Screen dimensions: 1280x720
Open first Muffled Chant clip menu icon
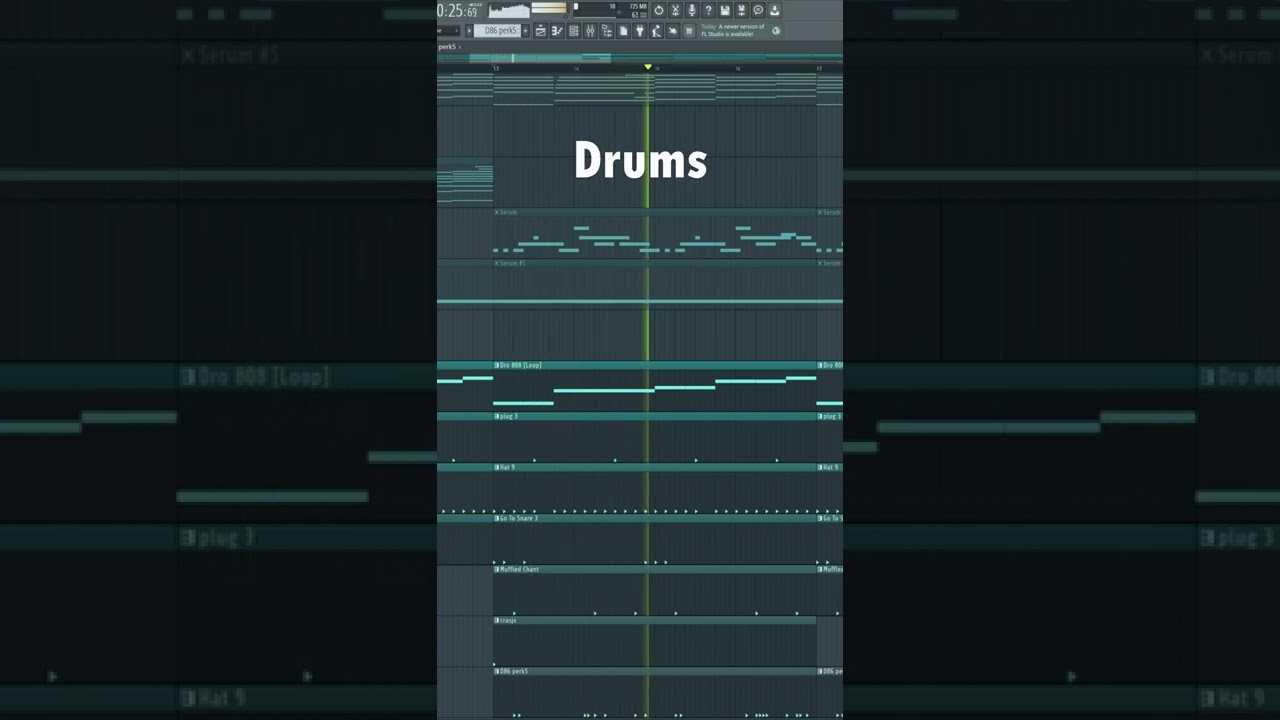(496, 569)
